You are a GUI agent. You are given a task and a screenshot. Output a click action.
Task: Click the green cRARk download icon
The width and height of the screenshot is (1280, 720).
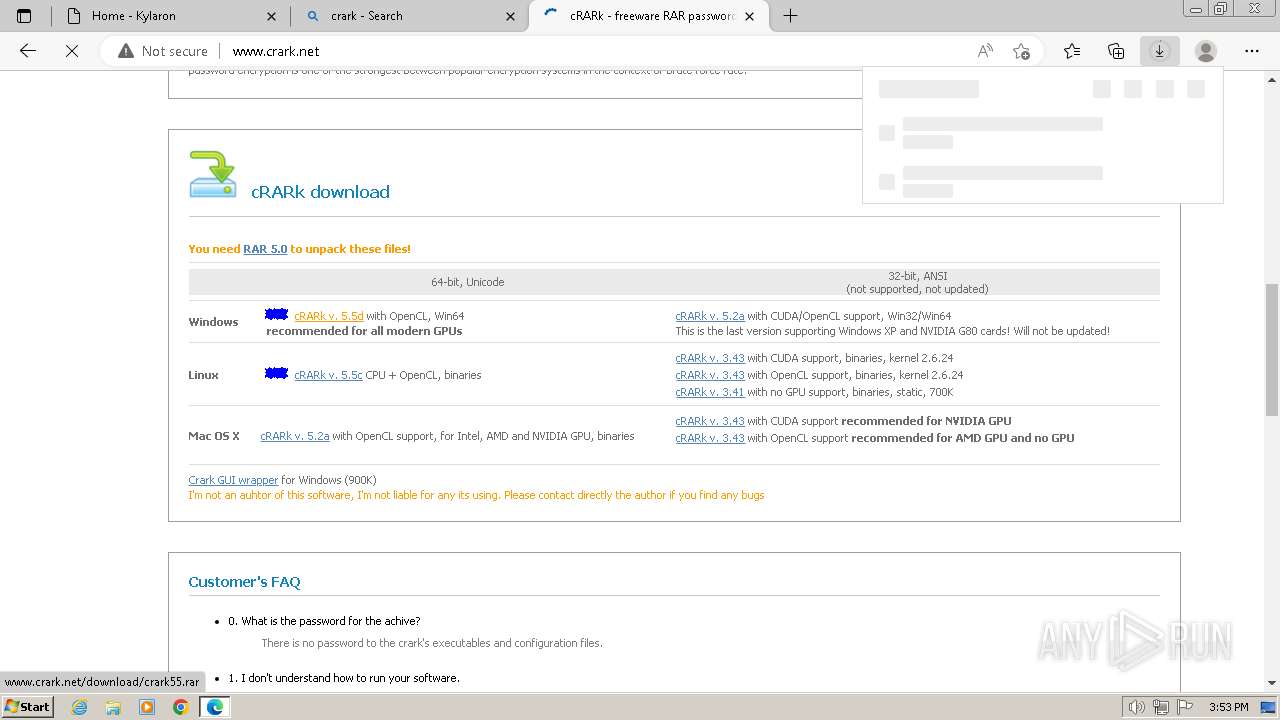213,174
